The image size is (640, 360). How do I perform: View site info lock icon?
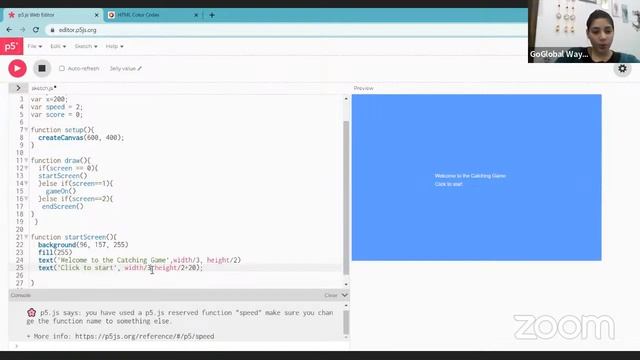52,30
